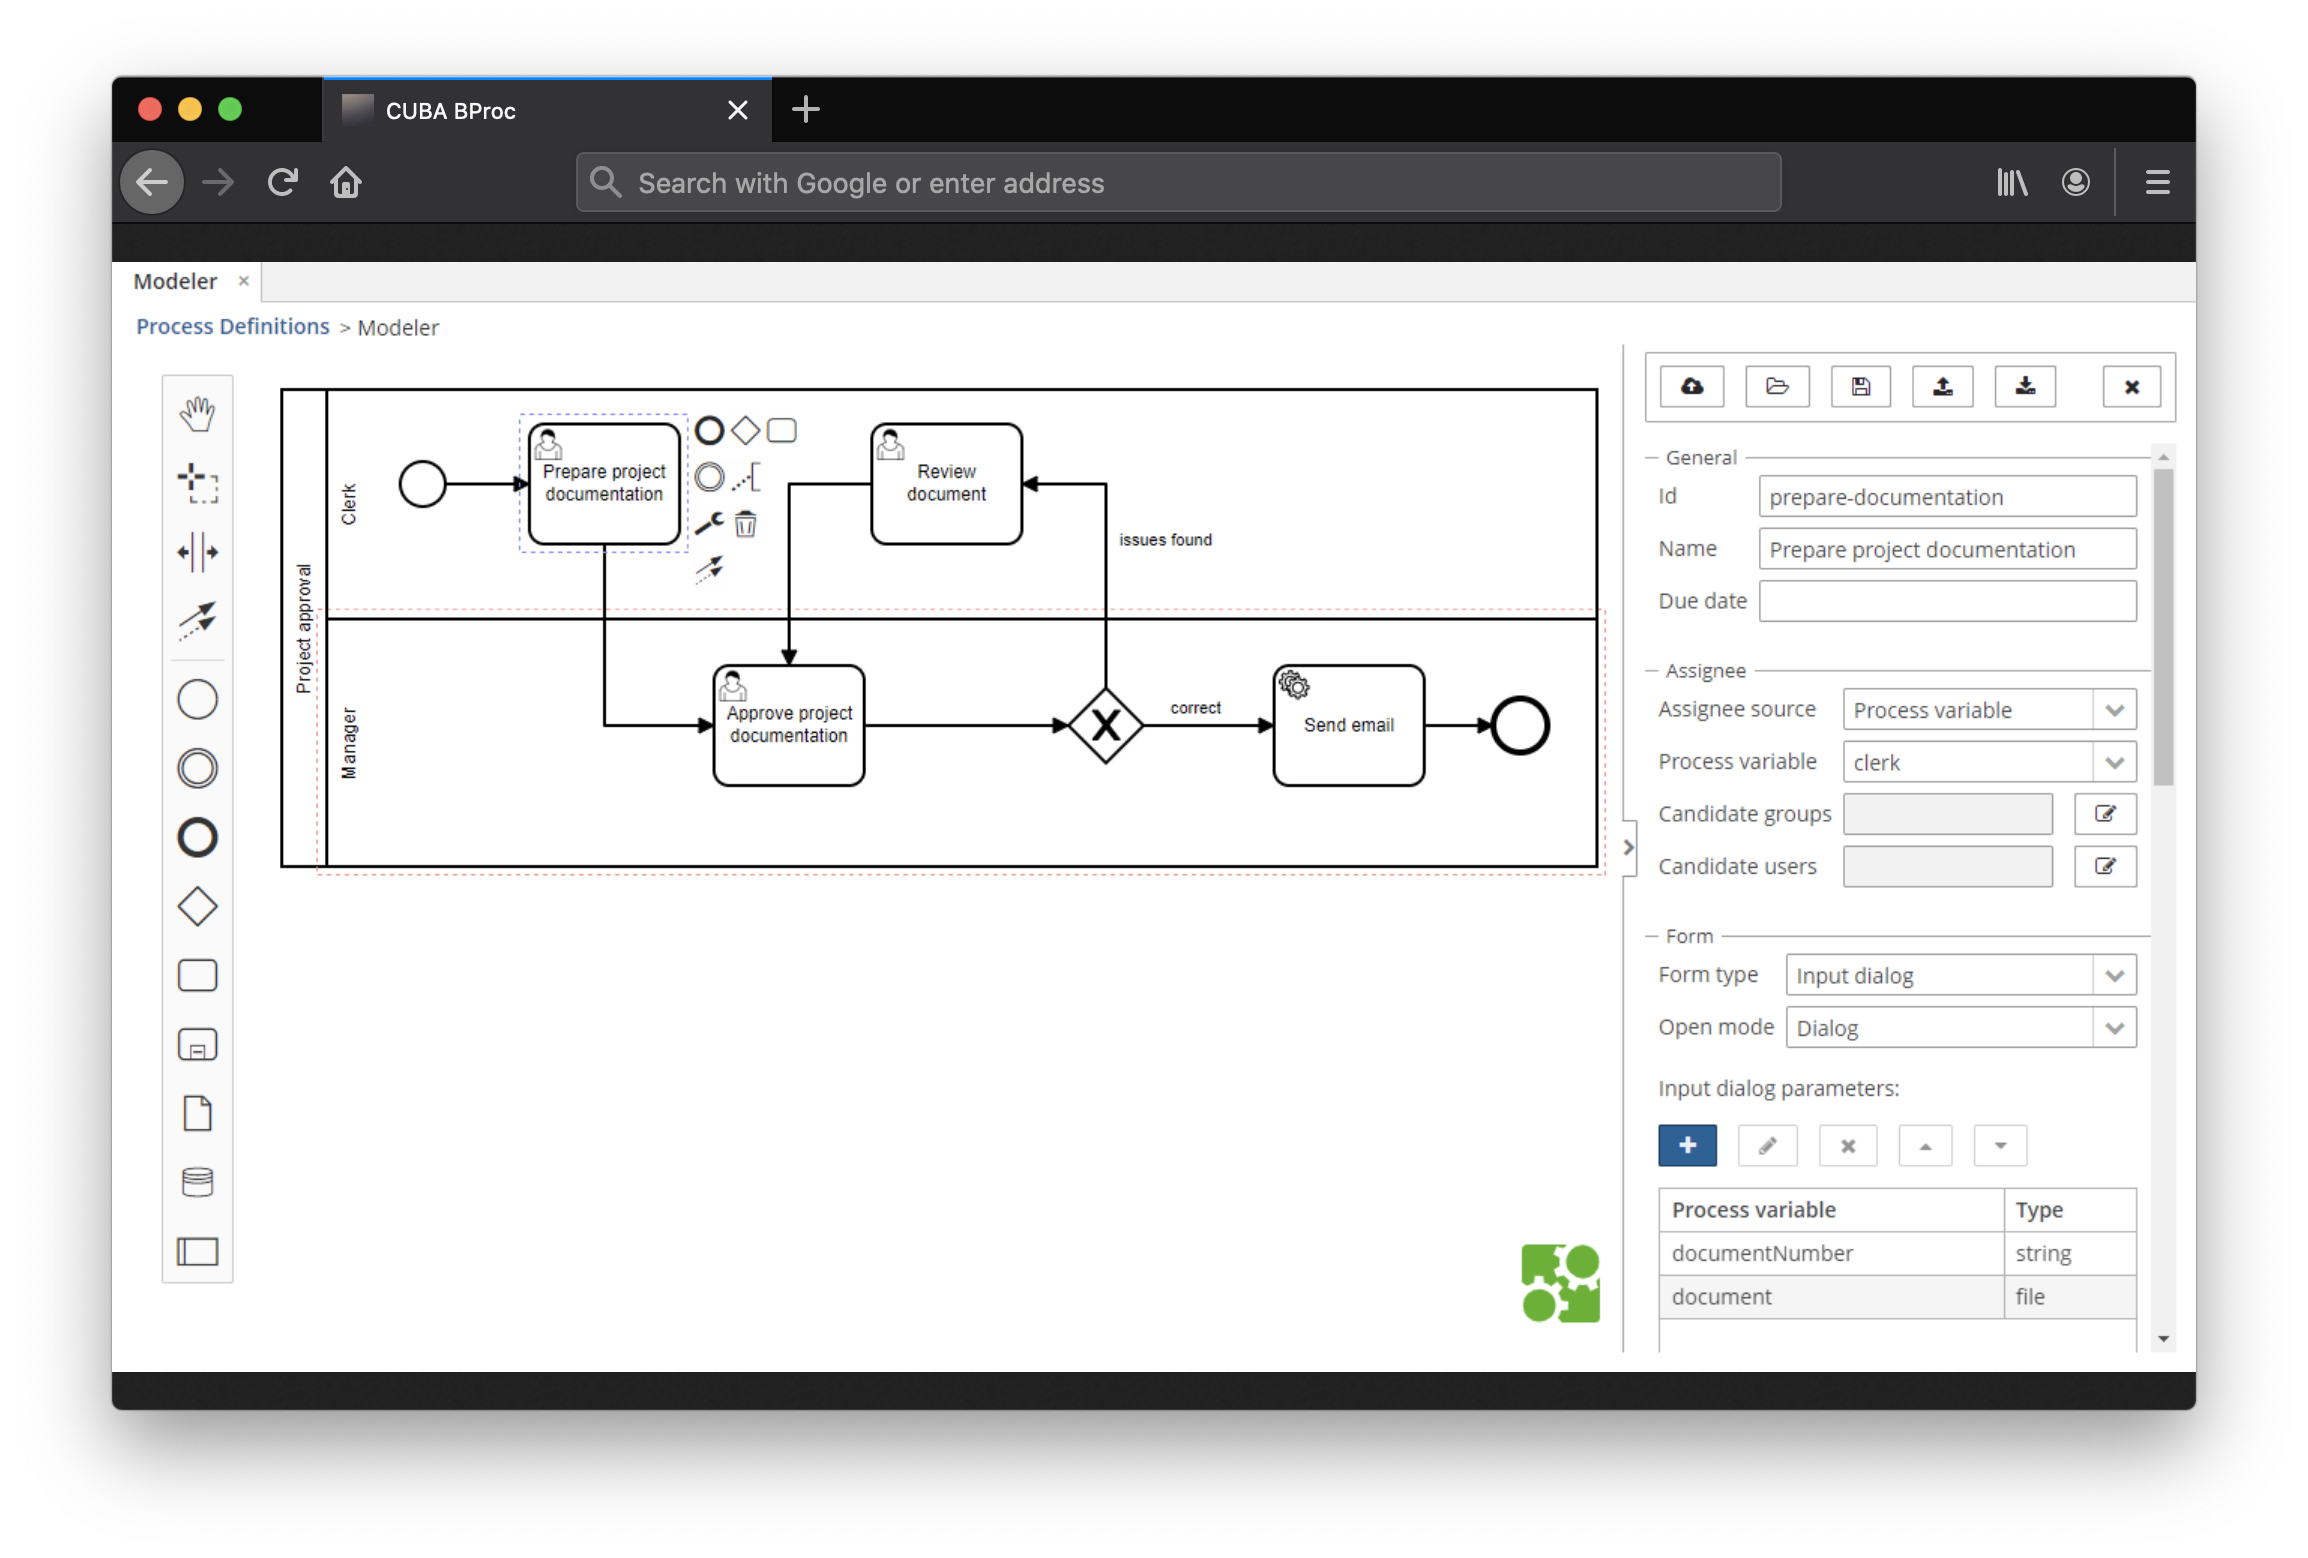Create an end event from the palette

[197, 837]
